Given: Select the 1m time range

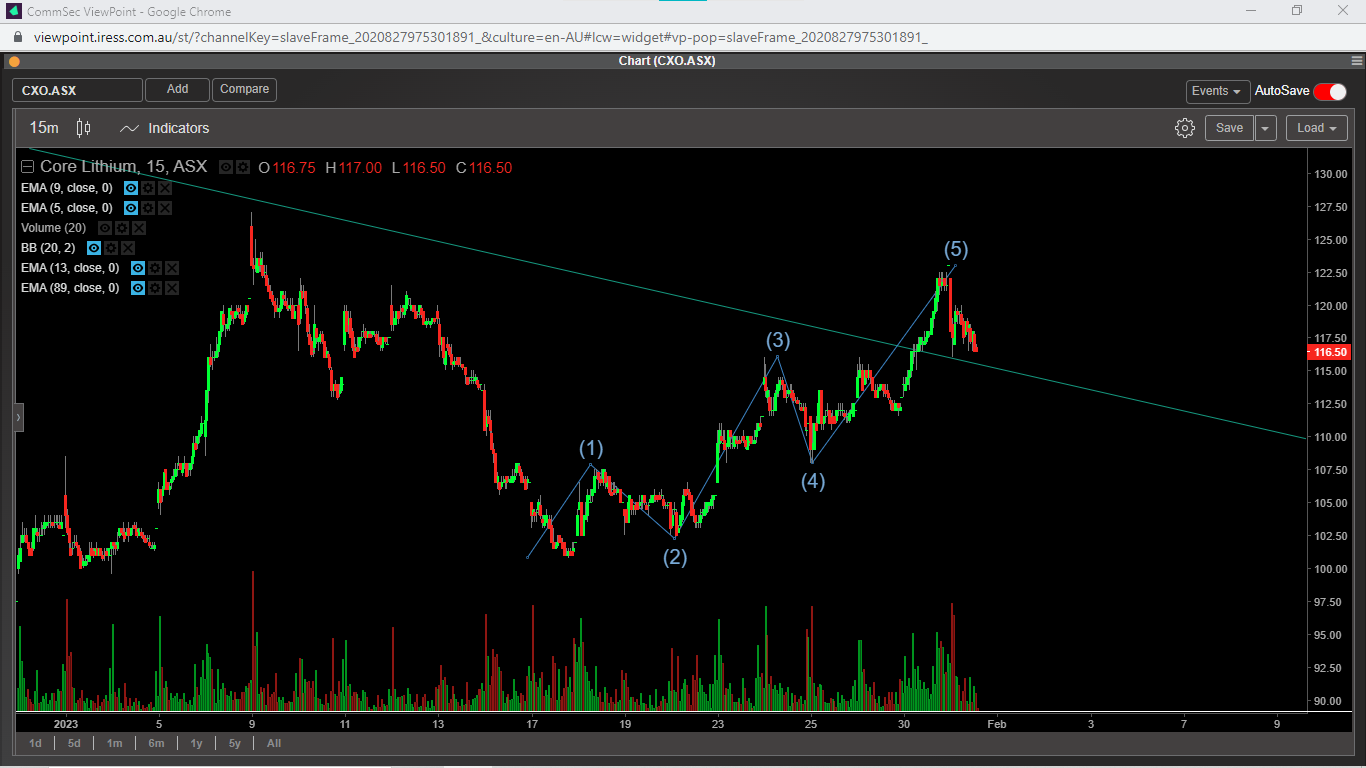Looking at the screenshot, I should (x=115, y=743).
